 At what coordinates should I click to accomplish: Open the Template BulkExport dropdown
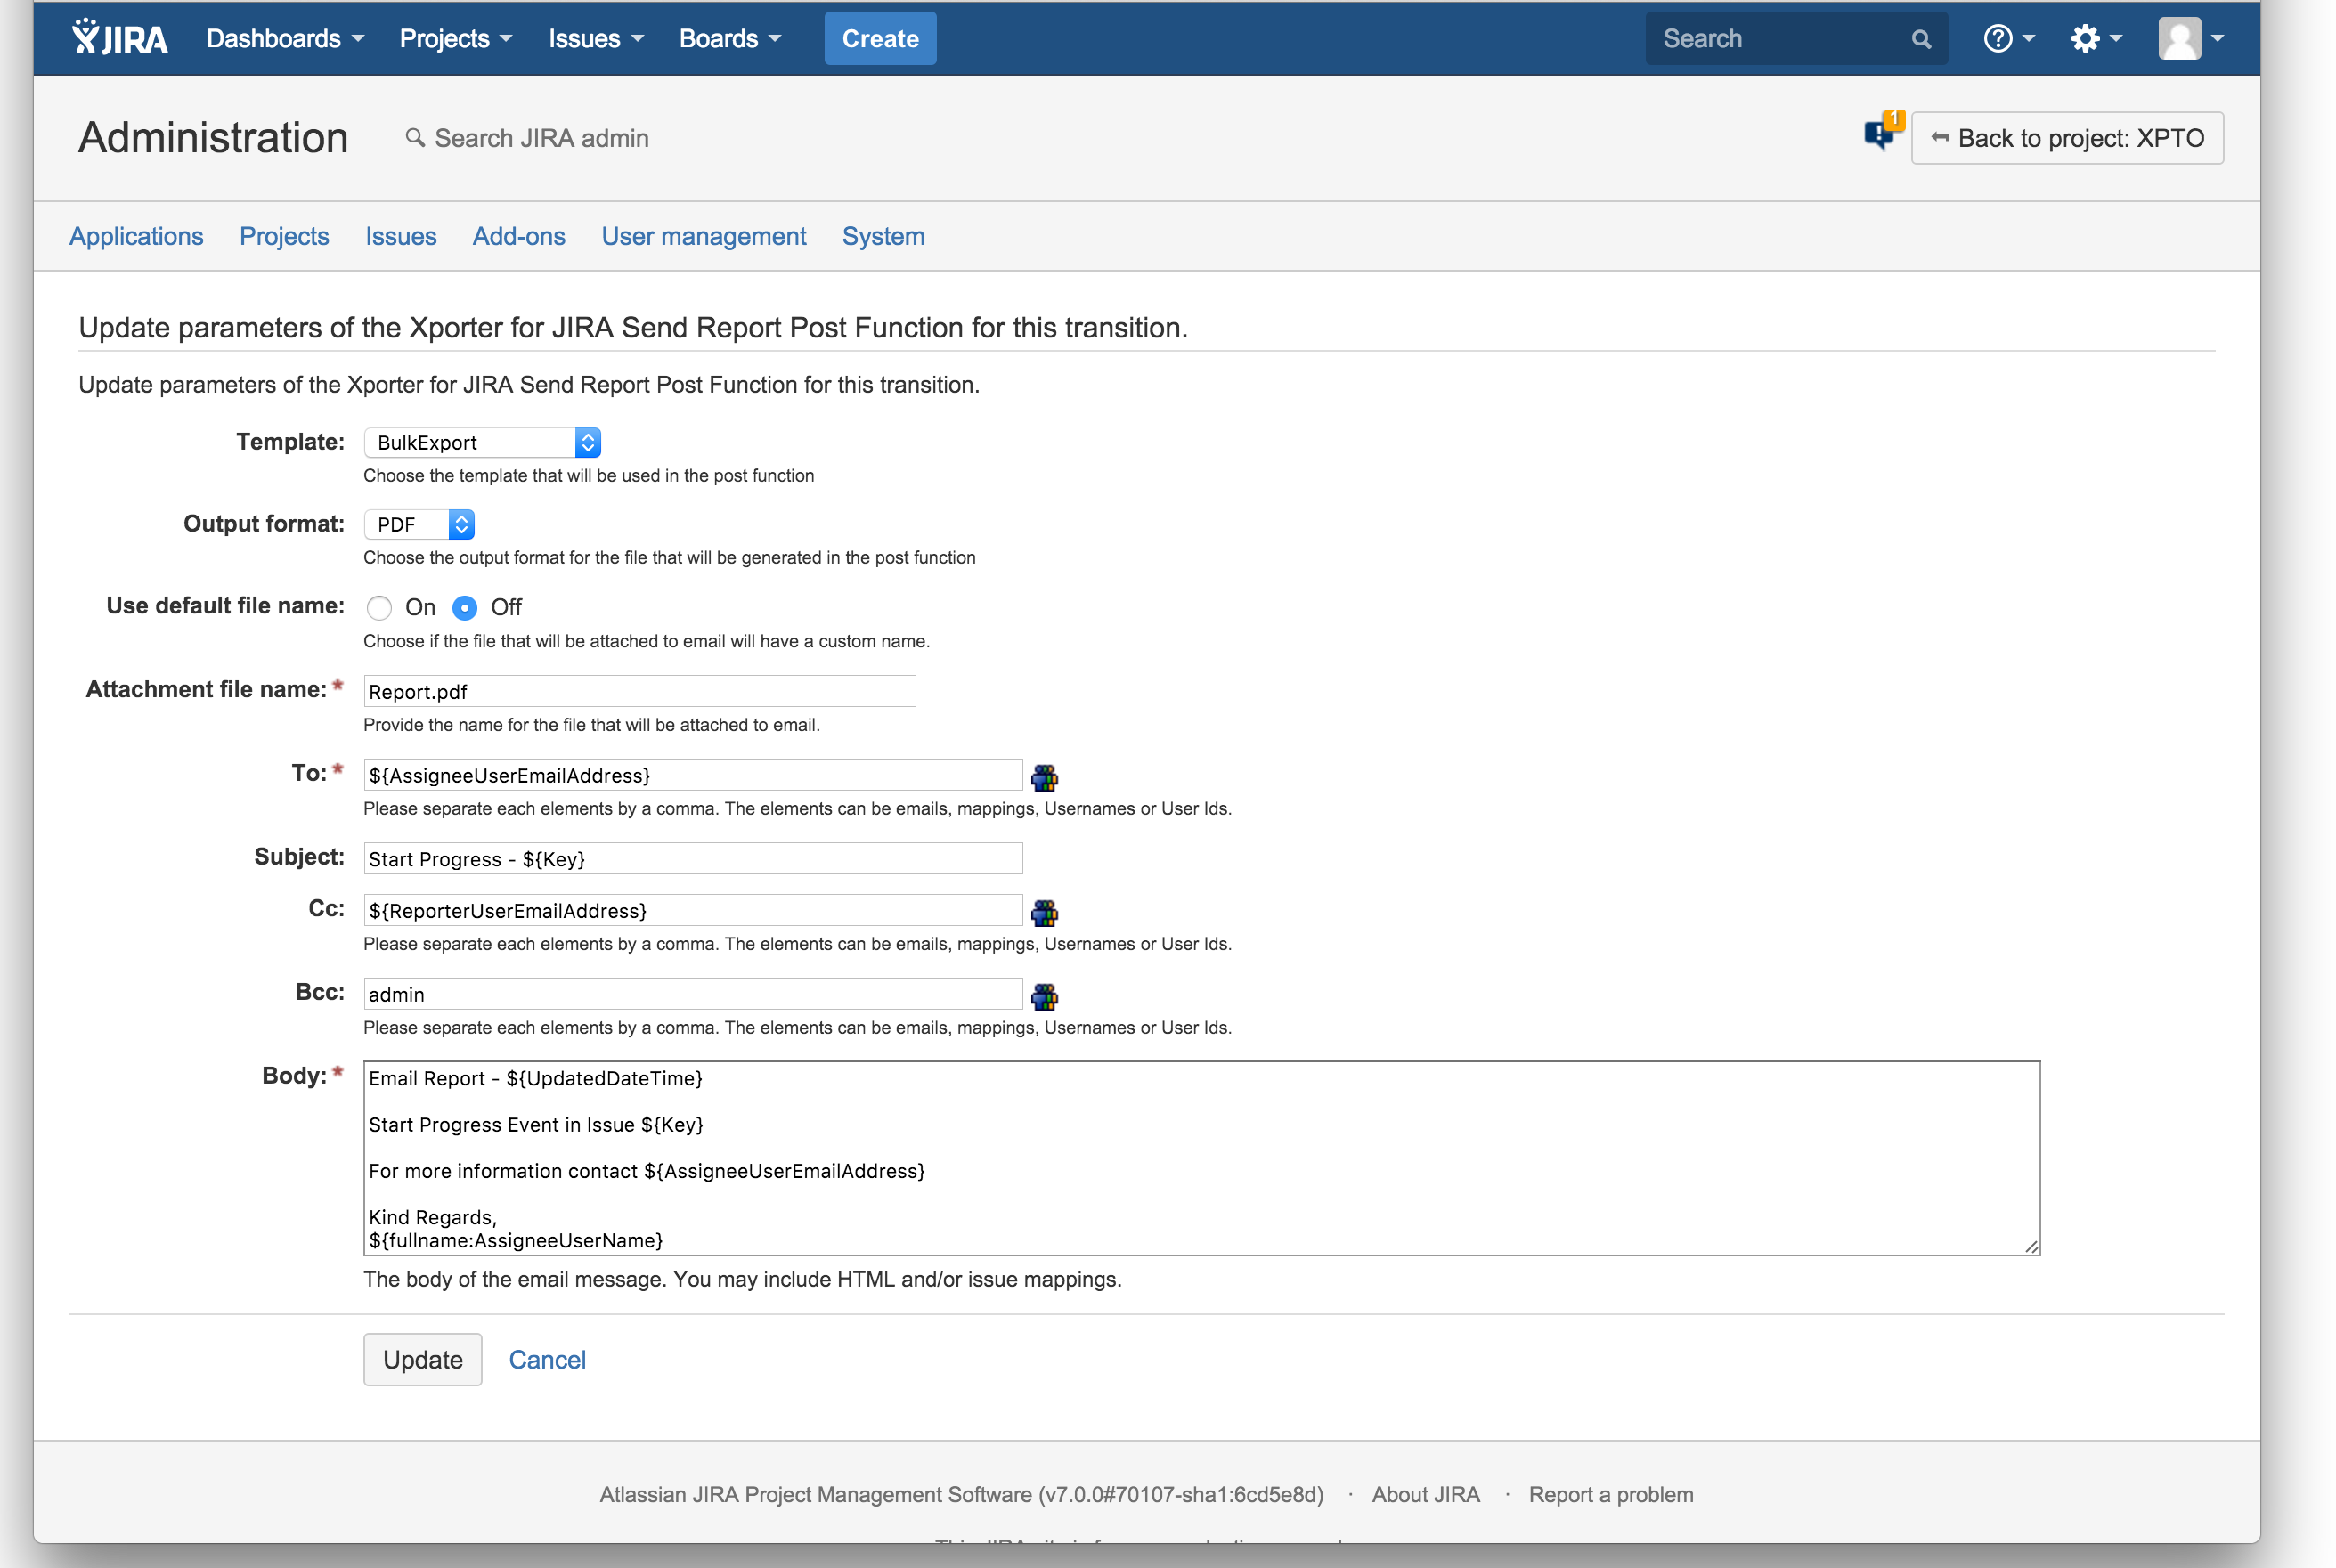(482, 442)
